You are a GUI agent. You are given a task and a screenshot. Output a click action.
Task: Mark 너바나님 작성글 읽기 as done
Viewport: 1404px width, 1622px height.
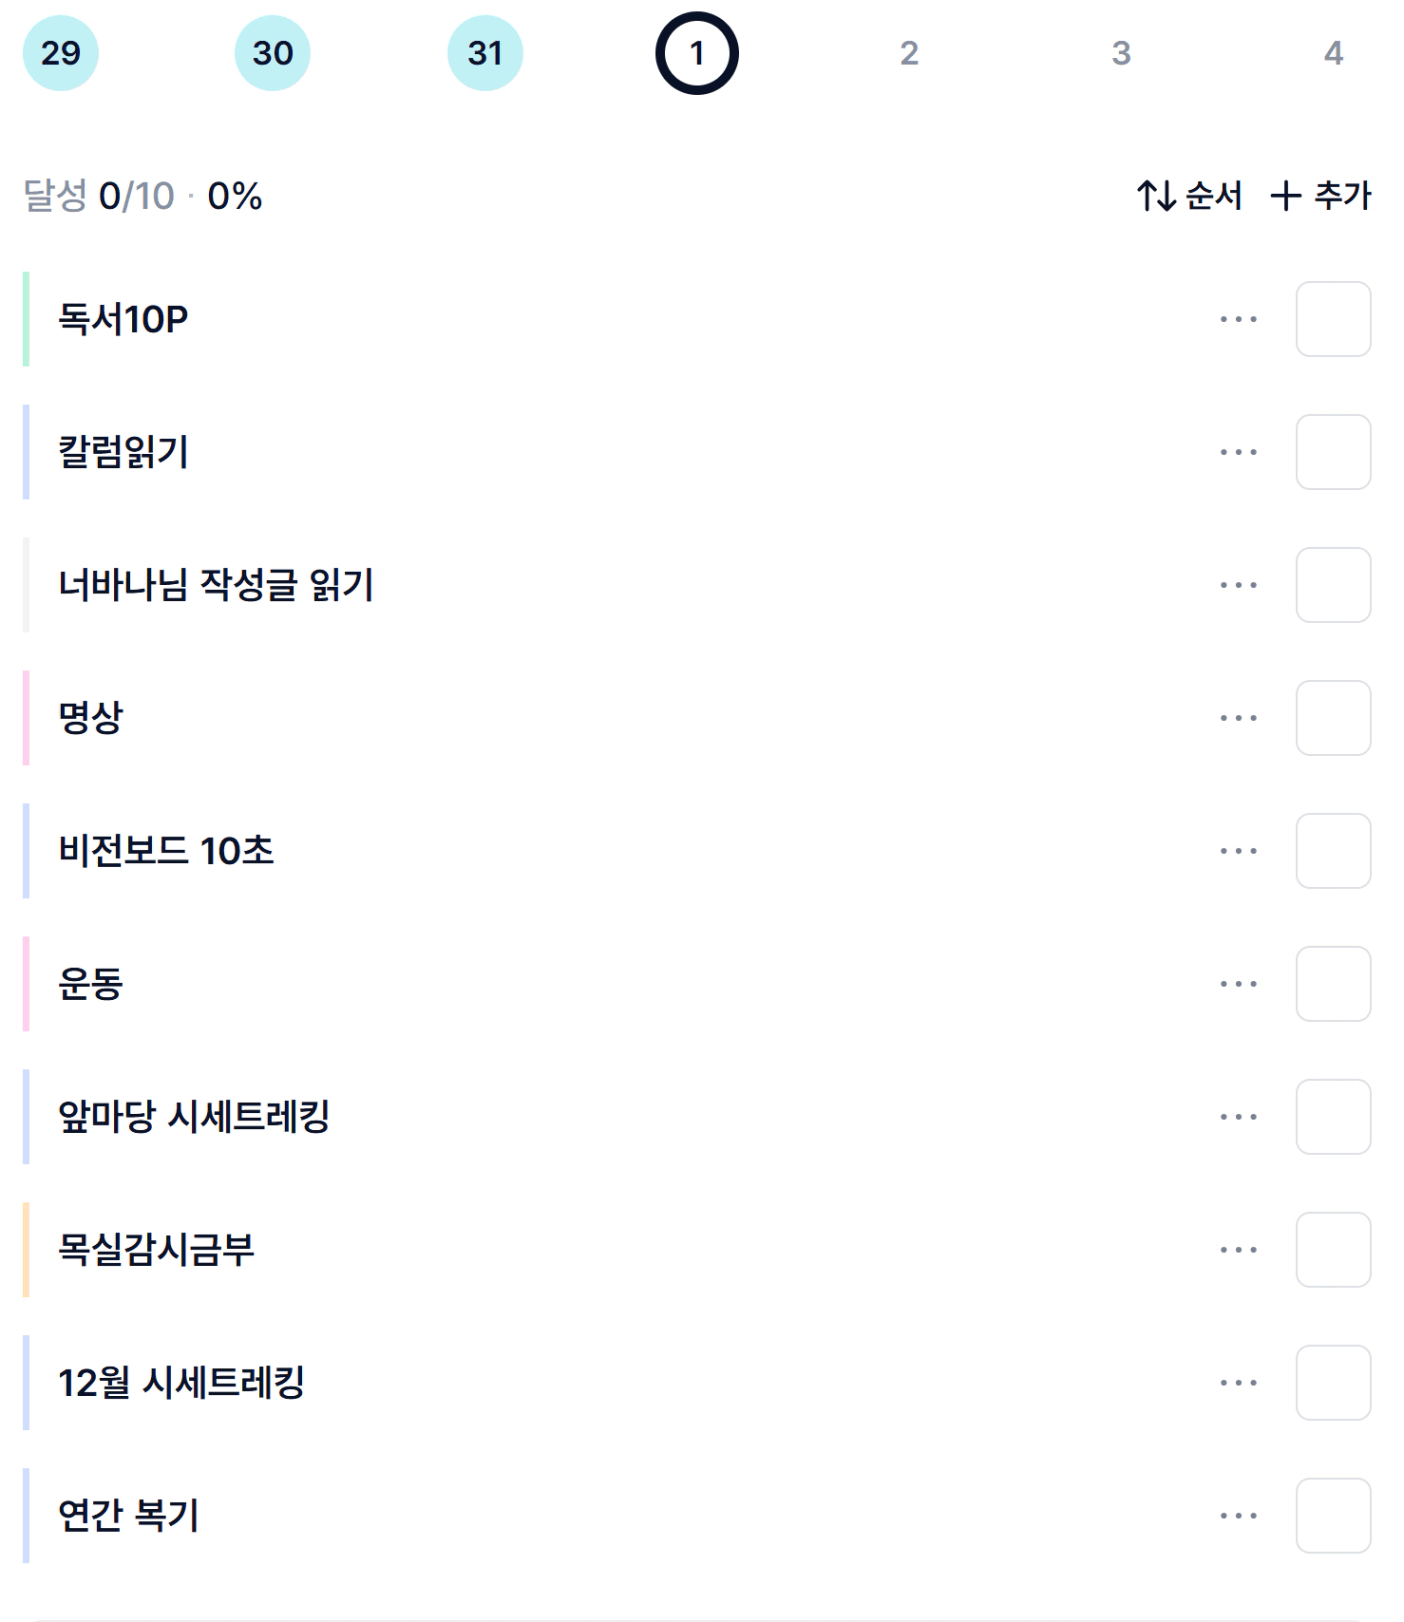1332,585
